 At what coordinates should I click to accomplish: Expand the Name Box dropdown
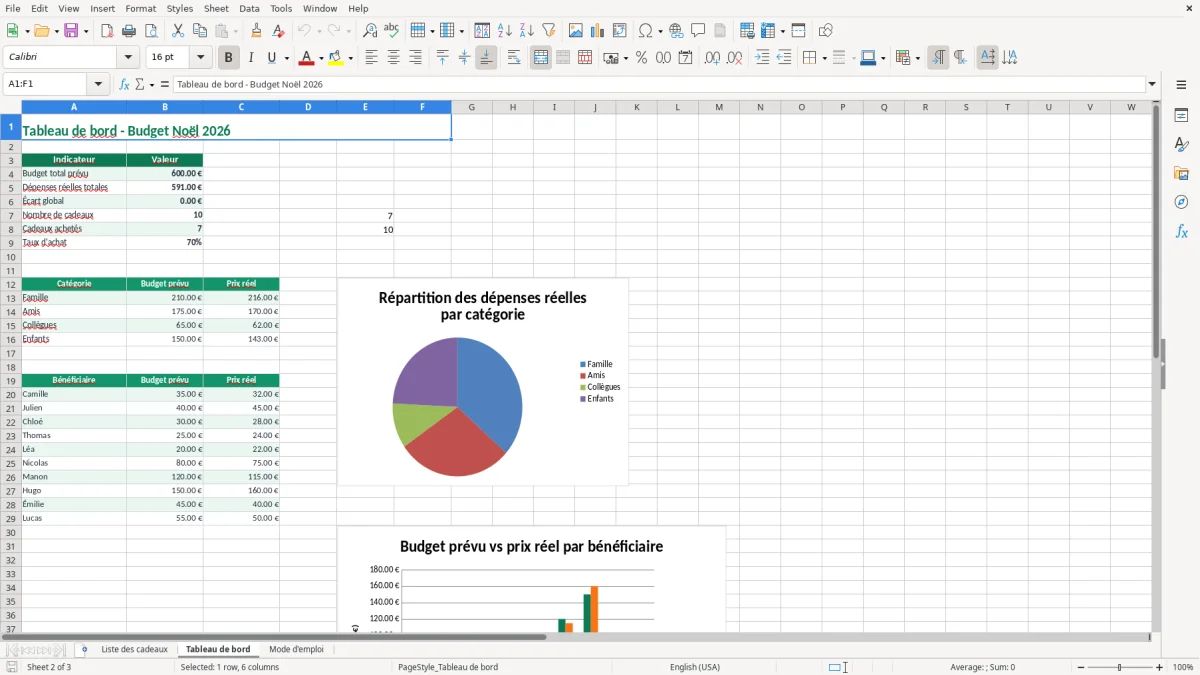[98, 84]
